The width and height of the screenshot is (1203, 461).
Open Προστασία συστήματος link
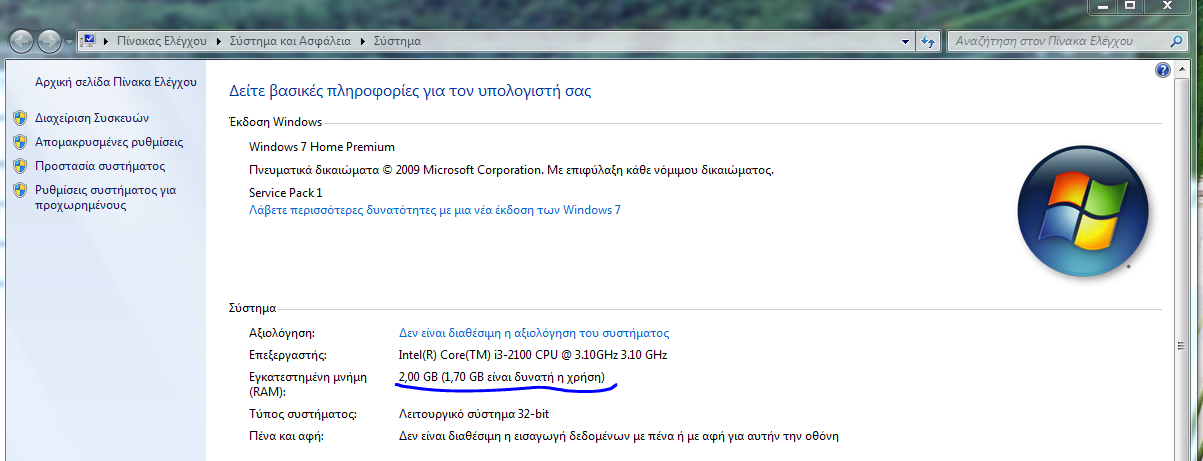100,166
